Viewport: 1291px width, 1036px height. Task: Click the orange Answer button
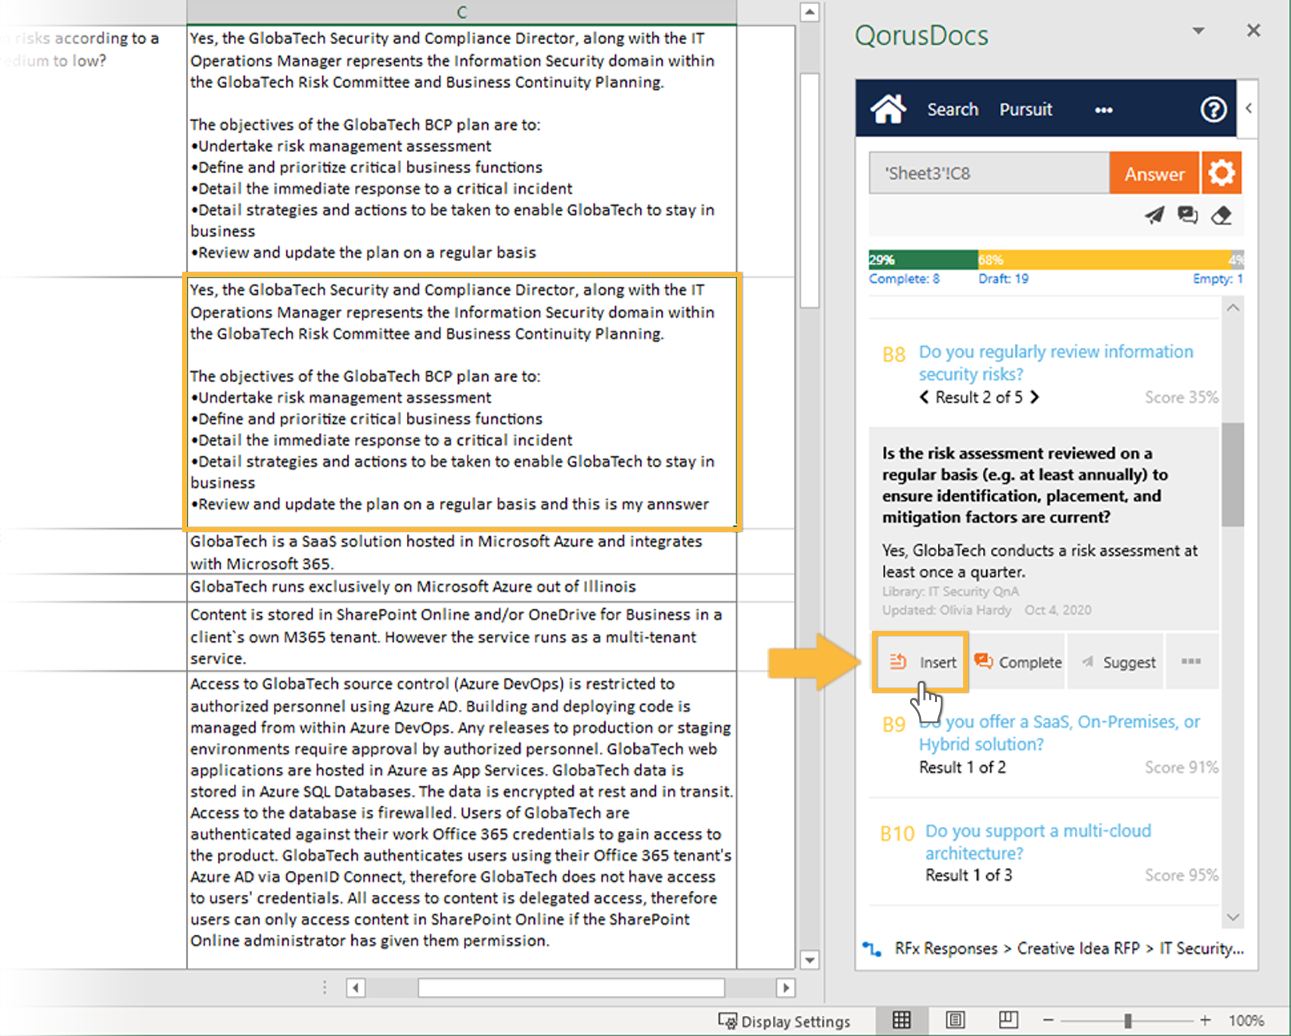coord(1153,174)
